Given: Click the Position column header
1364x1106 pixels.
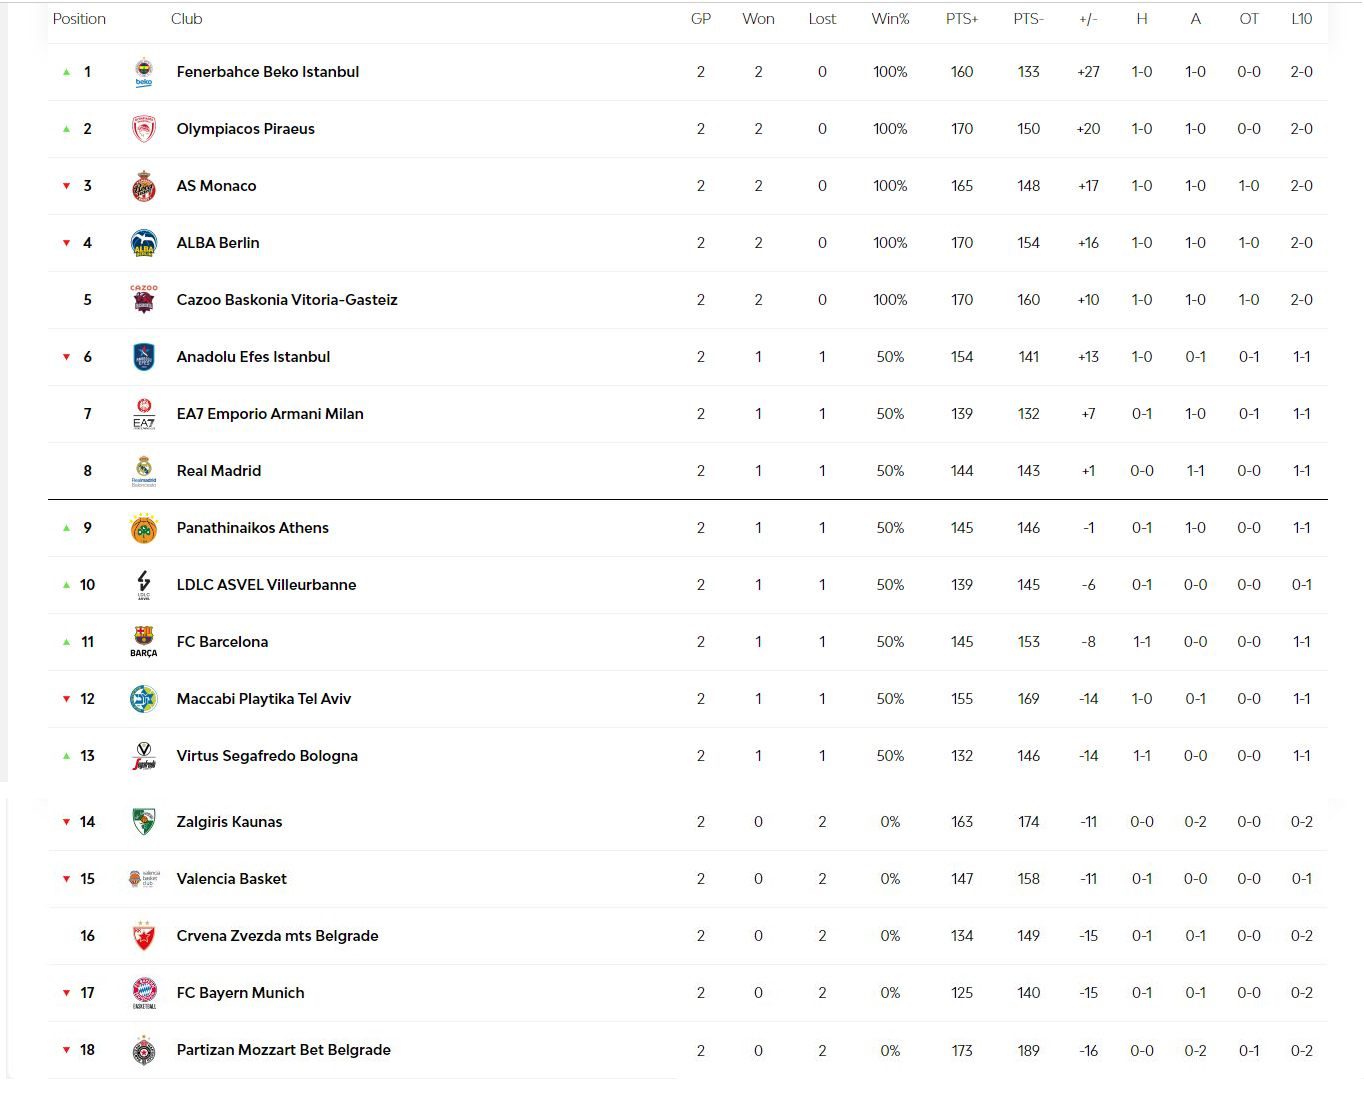Looking at the screenshot, I should pyautogui.click(x=79, y=19).
